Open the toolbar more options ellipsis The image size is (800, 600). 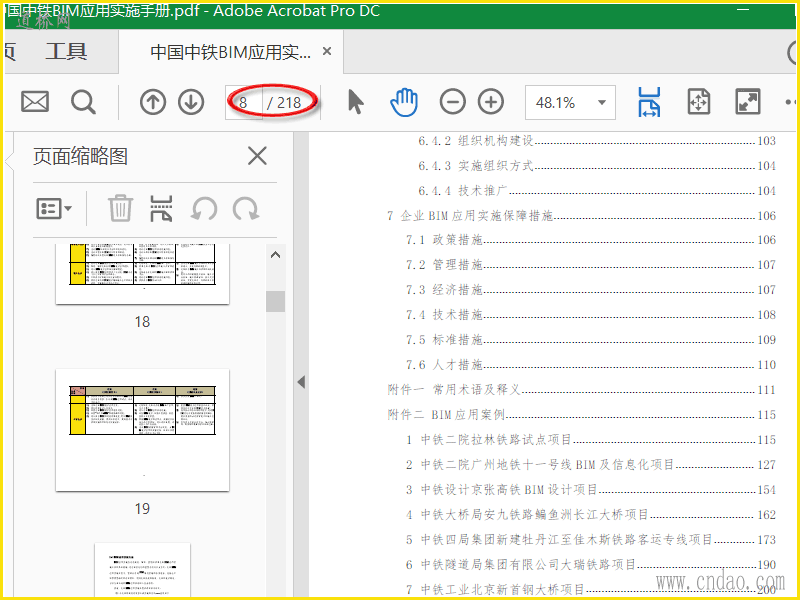point(791,102)
